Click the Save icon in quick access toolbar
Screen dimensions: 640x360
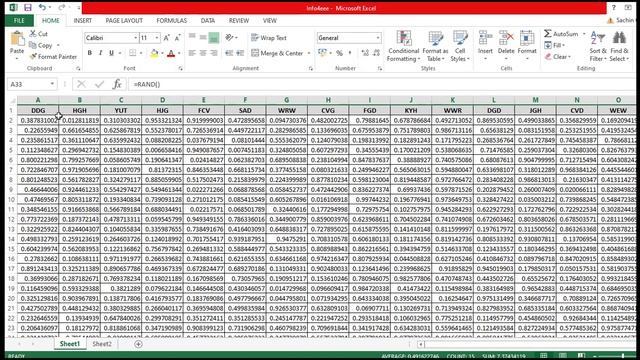pos(27,7)
